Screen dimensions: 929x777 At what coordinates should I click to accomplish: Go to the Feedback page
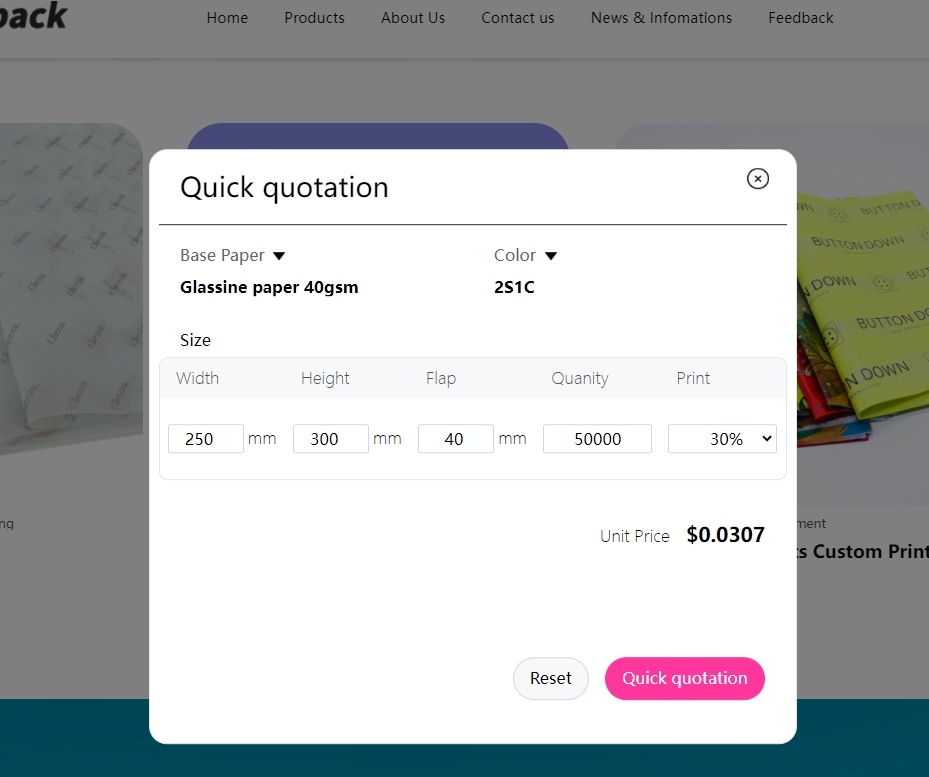(x=800, y=18)
